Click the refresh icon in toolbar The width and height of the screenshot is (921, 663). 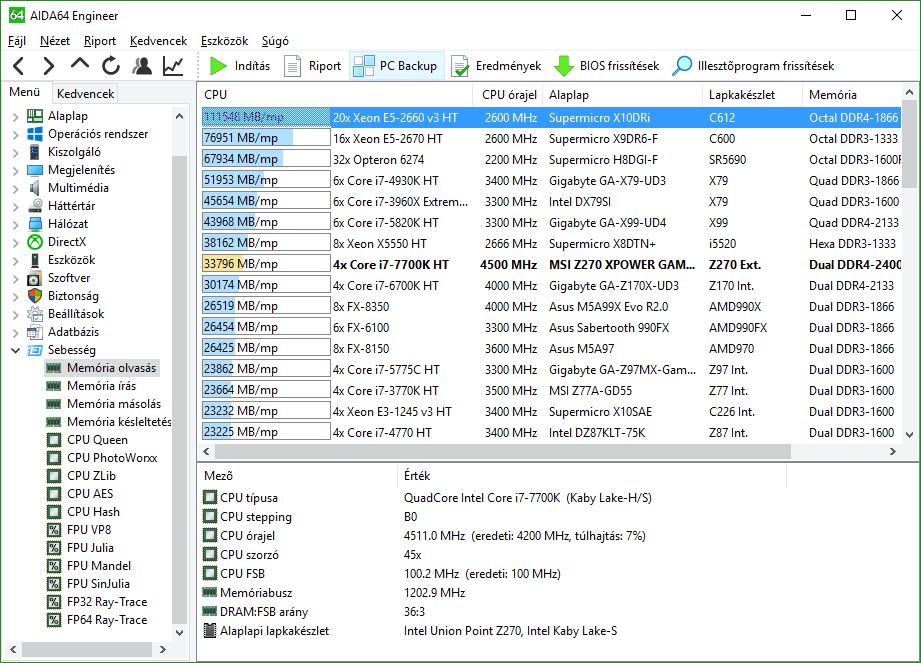point(111,66)
